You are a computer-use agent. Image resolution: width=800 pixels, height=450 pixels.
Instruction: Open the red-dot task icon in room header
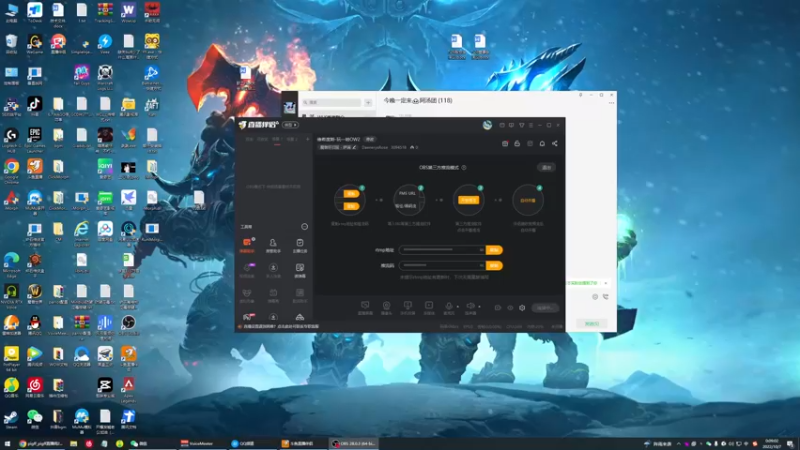pyautogui.click(x=505, y=144)
